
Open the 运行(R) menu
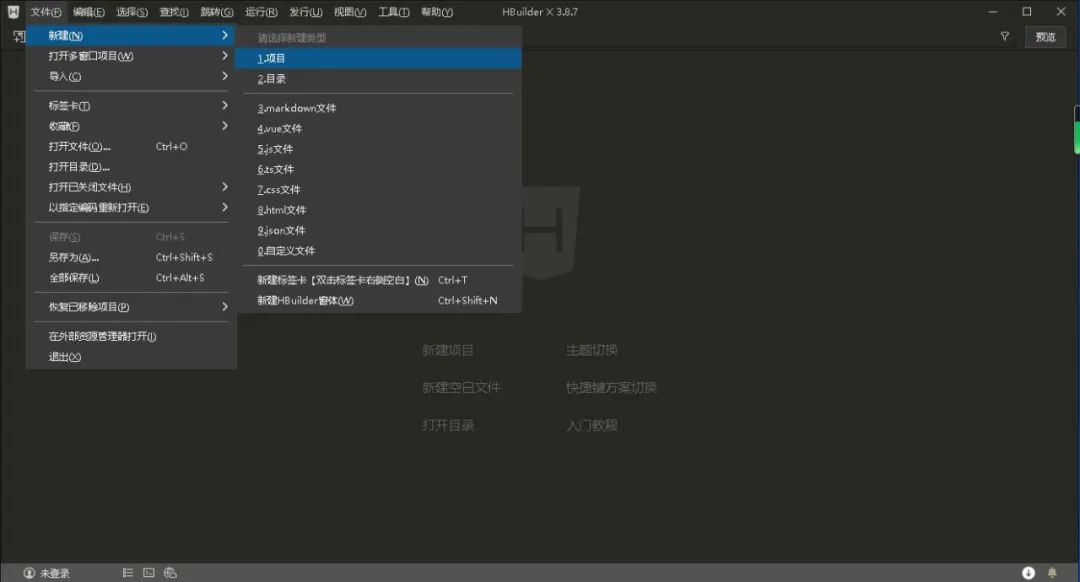tap(261, 12)
